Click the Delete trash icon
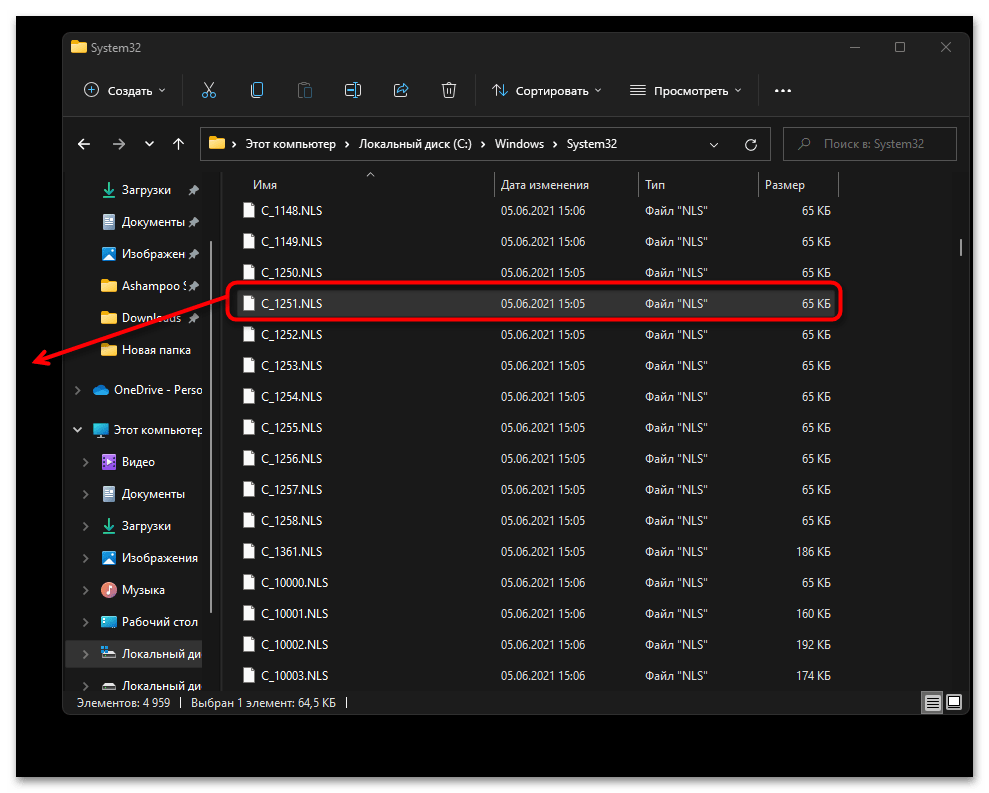The width and height of the screenshot is (989, 793). [x=448, y=90]
